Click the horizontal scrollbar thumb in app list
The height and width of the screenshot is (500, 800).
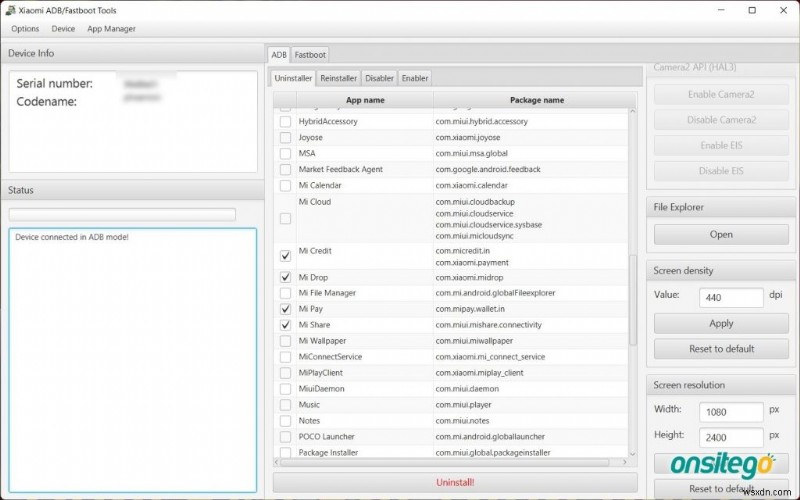444,462
